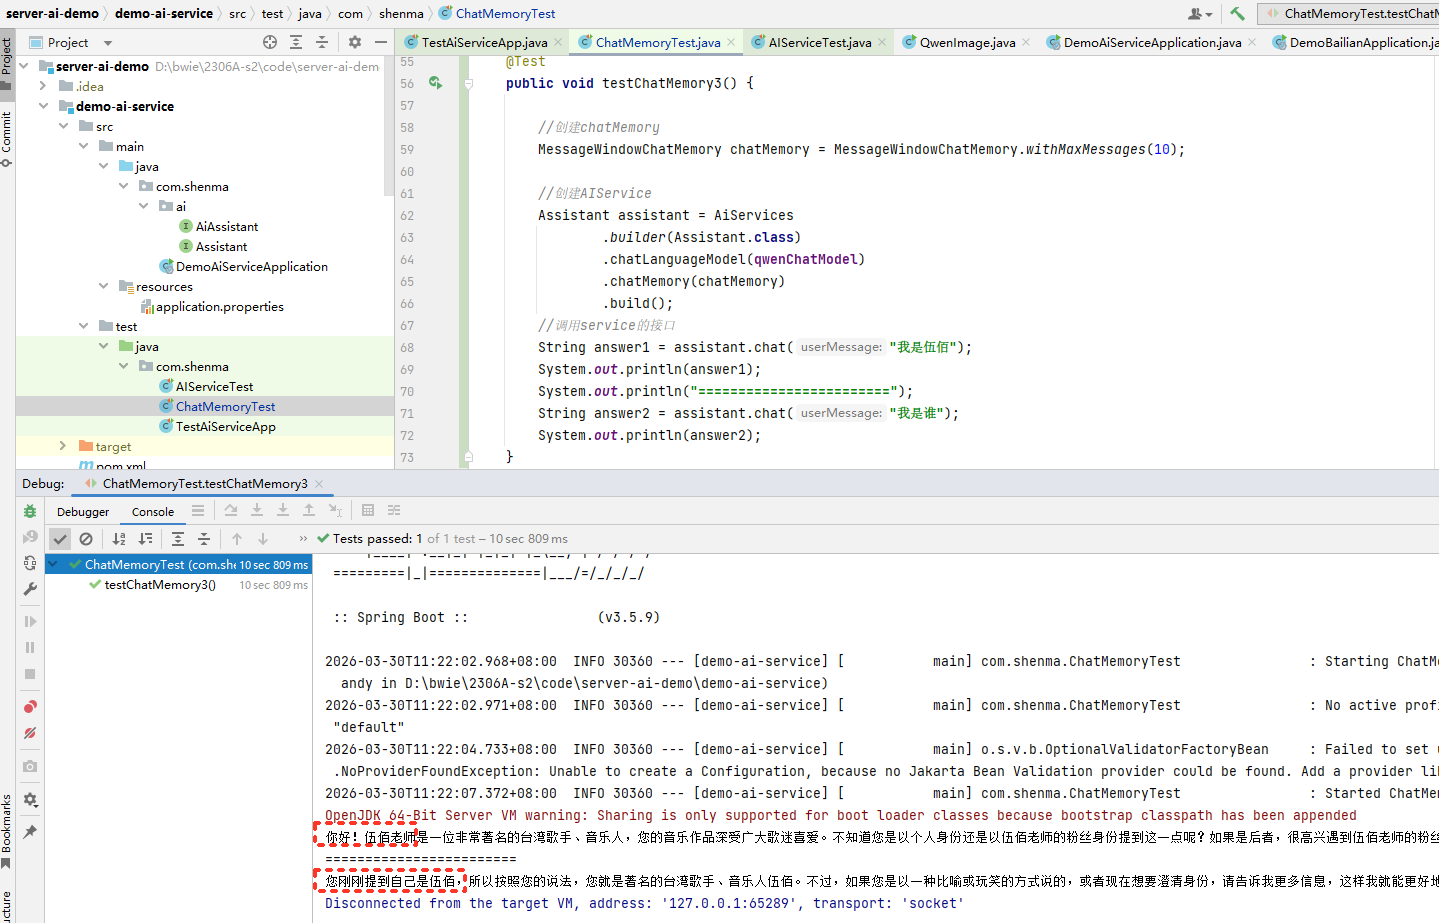Click the build hammer icon
Viewport: 1439px width, 923px height.
[x=1237, y=13]
